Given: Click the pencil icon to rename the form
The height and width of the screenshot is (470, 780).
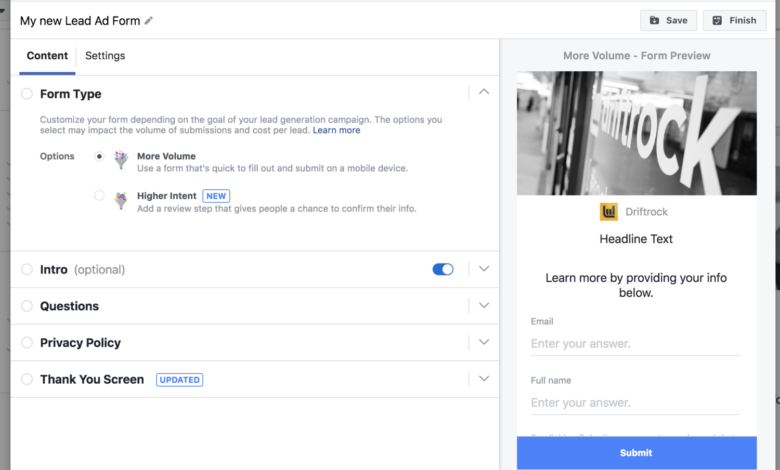Looking at the screenshot, I should pos(149,20).
